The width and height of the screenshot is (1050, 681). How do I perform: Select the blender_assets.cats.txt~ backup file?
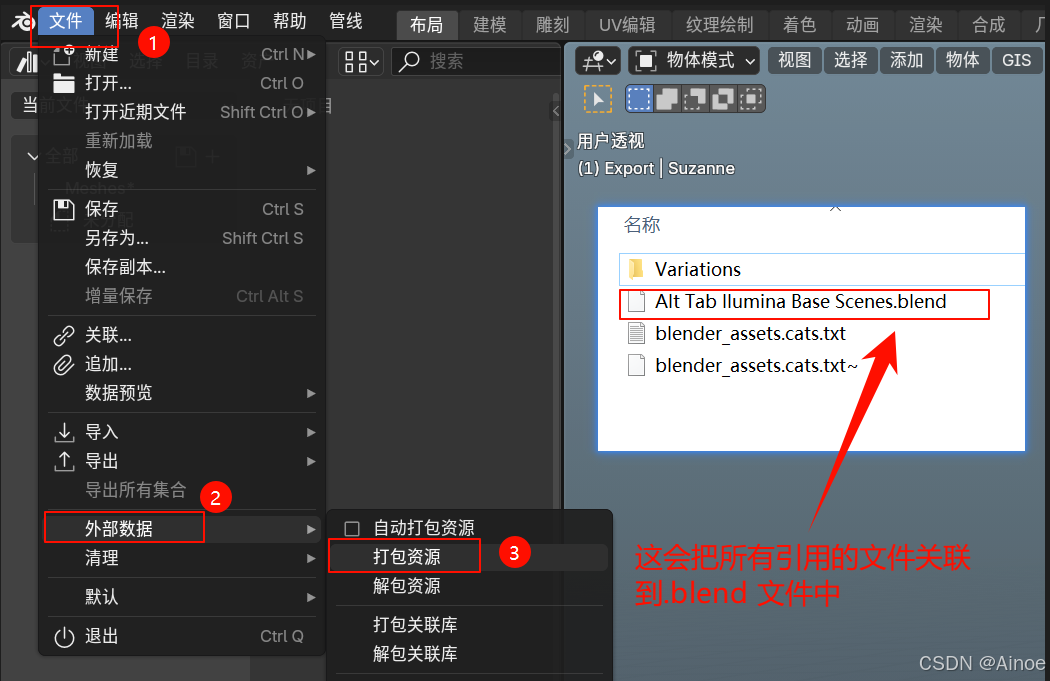point(822,366)
